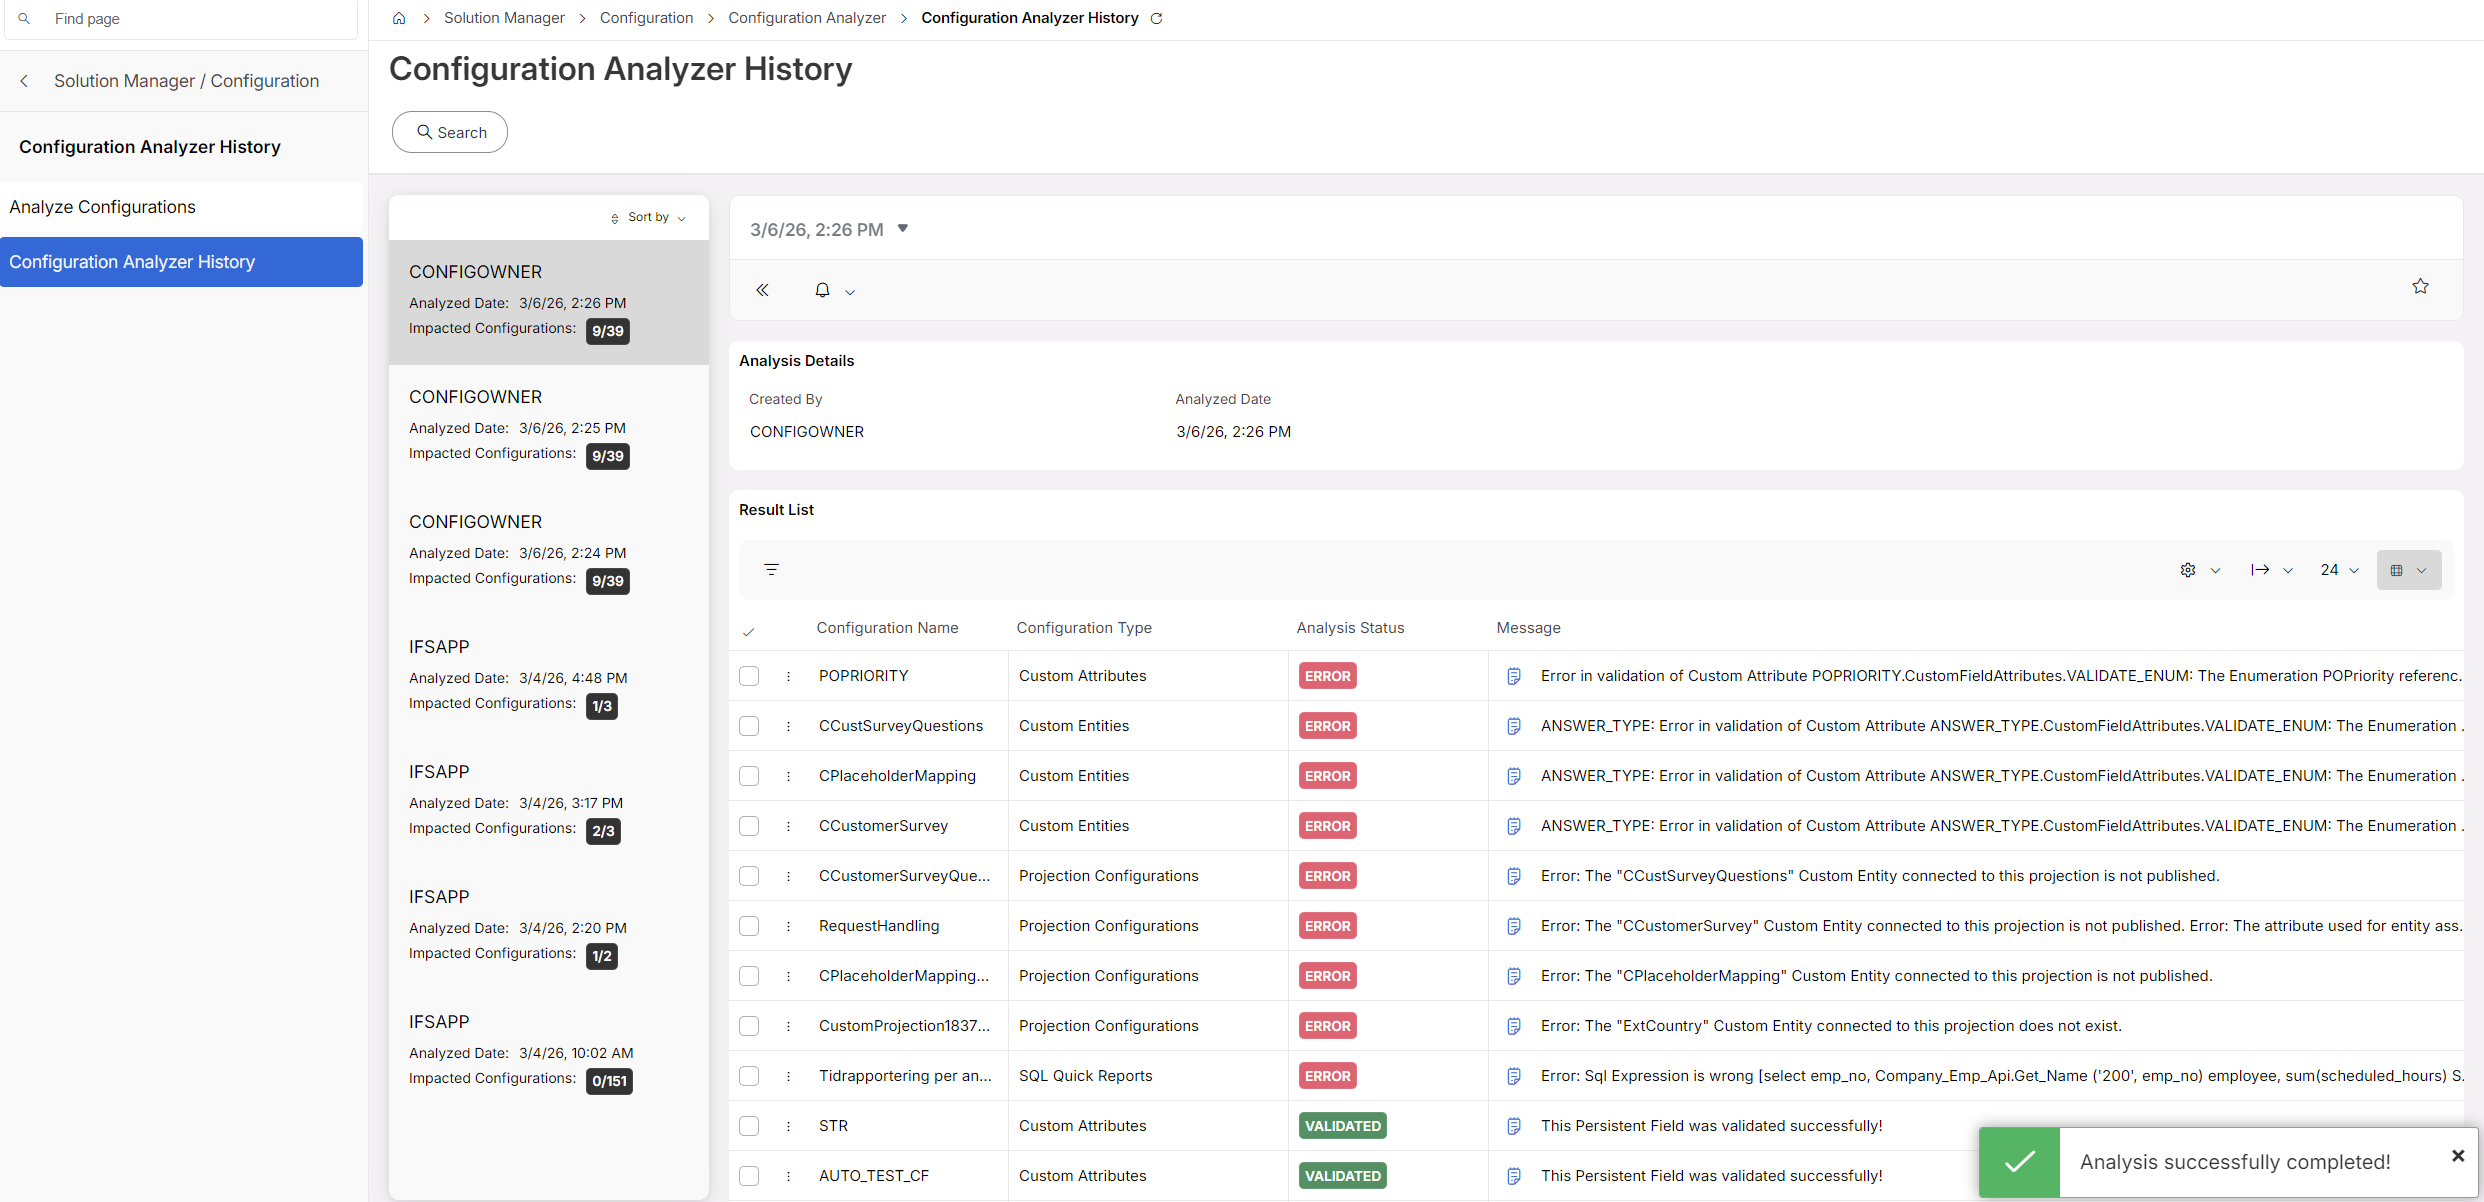2484x1202 pixels.
Task: Open message details icon for STR row
Action: tap(1514, 1126)
